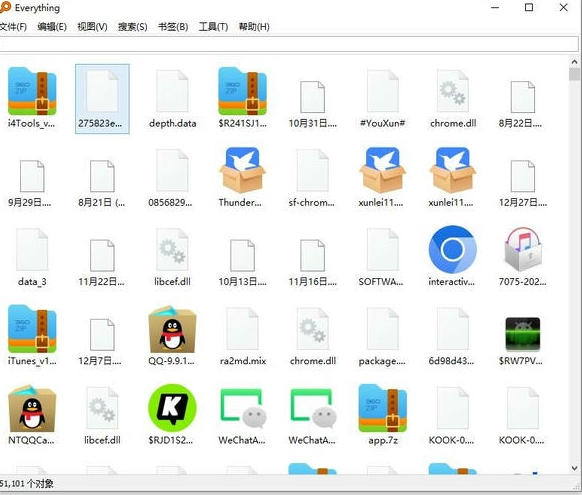Select the ra2md.mix file icon

pos(242,329)
